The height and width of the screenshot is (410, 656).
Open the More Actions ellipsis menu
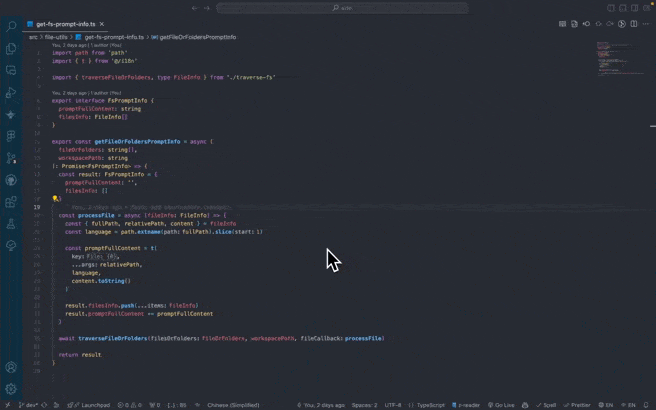[x=646, y=24]
